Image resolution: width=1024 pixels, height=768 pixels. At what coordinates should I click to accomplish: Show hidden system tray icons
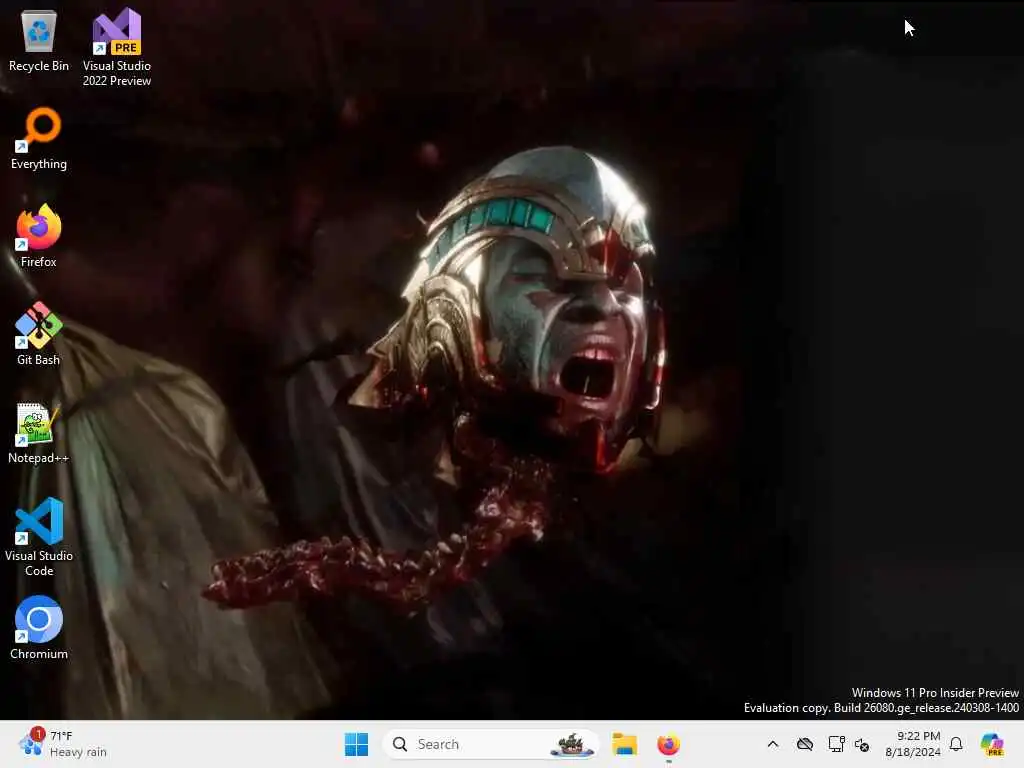point(773,744)
